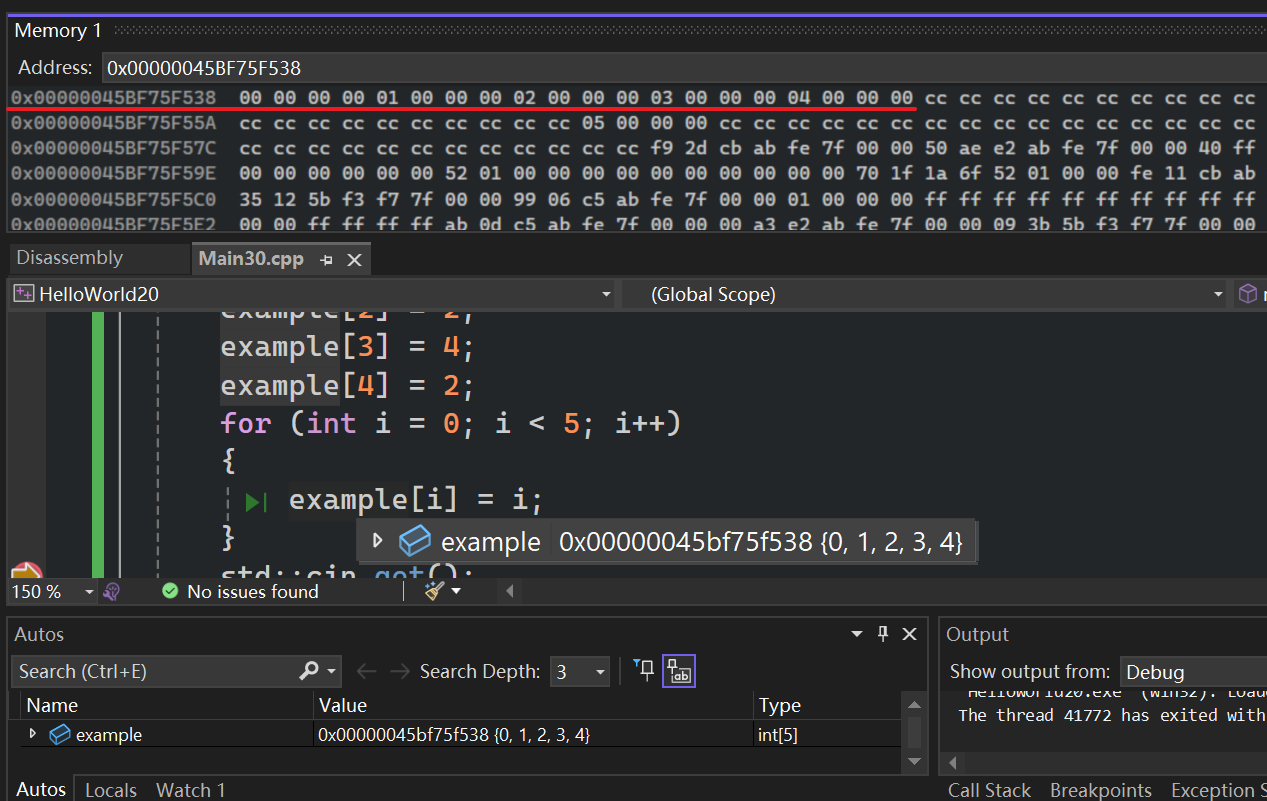Close the Main30.cpp tab
Image resolution: width=1267 pixels, height=801 pixels.
click(x=354, y=260)
